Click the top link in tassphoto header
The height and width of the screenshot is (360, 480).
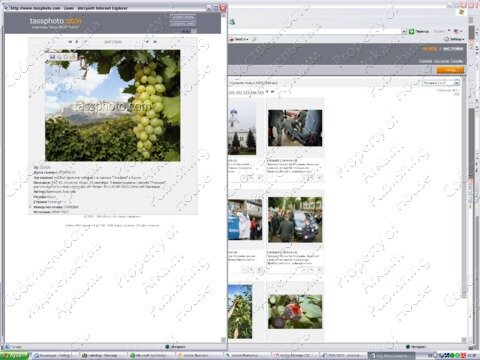[183, 17]
